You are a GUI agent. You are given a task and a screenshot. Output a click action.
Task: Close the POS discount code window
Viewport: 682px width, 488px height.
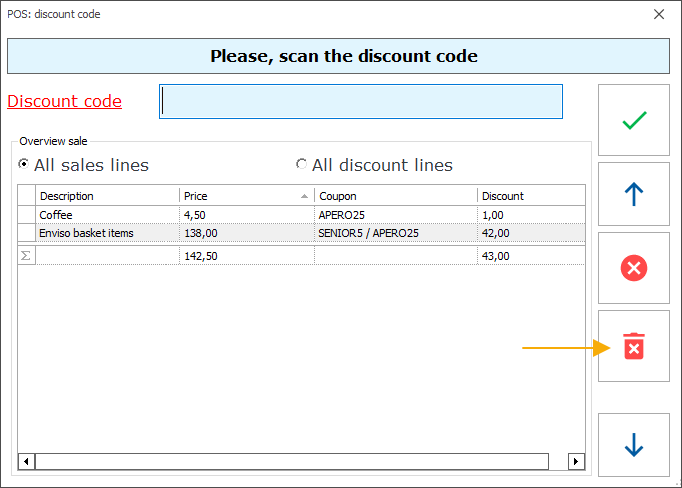point(658,14)
